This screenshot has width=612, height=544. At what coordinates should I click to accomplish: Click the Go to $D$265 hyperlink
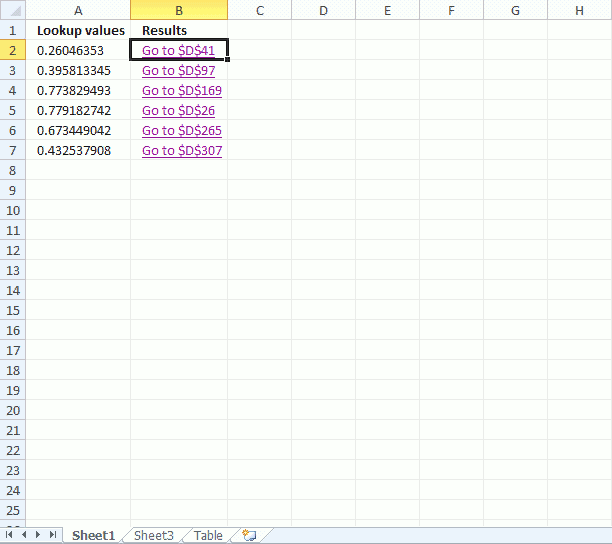click(x=182, y=130)
